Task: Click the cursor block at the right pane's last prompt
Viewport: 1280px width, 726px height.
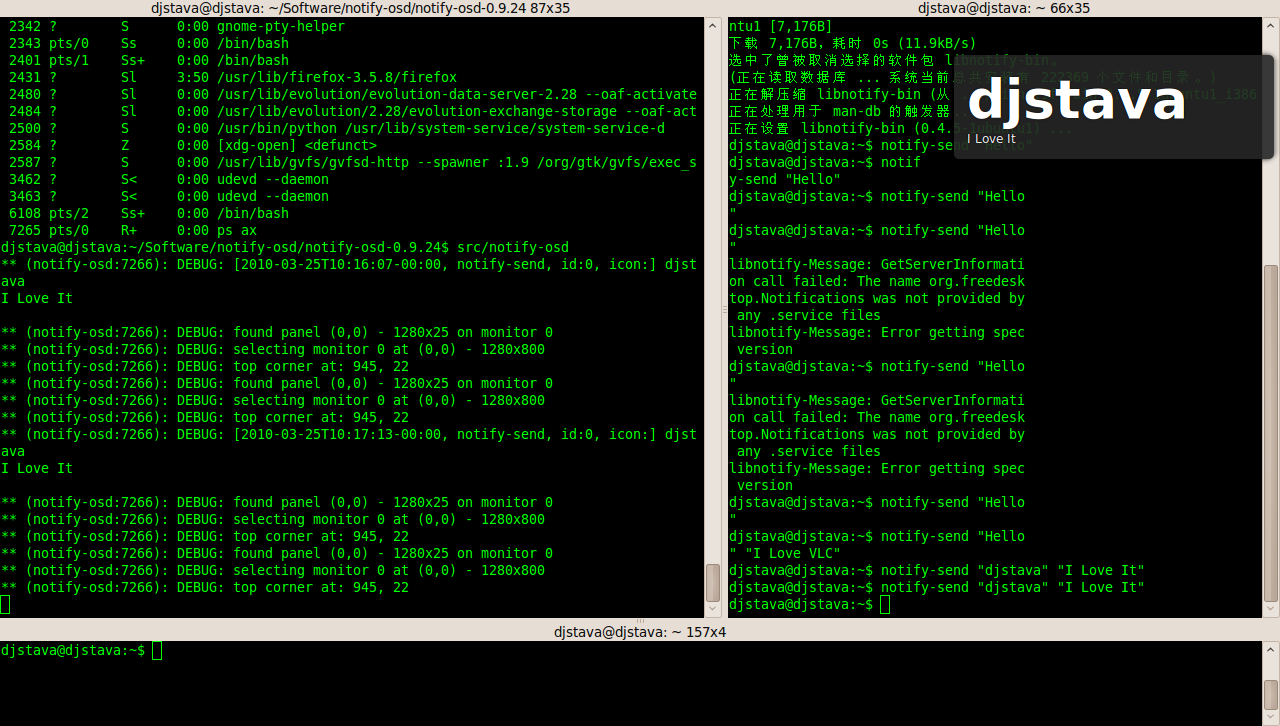Action: [885, 604]
